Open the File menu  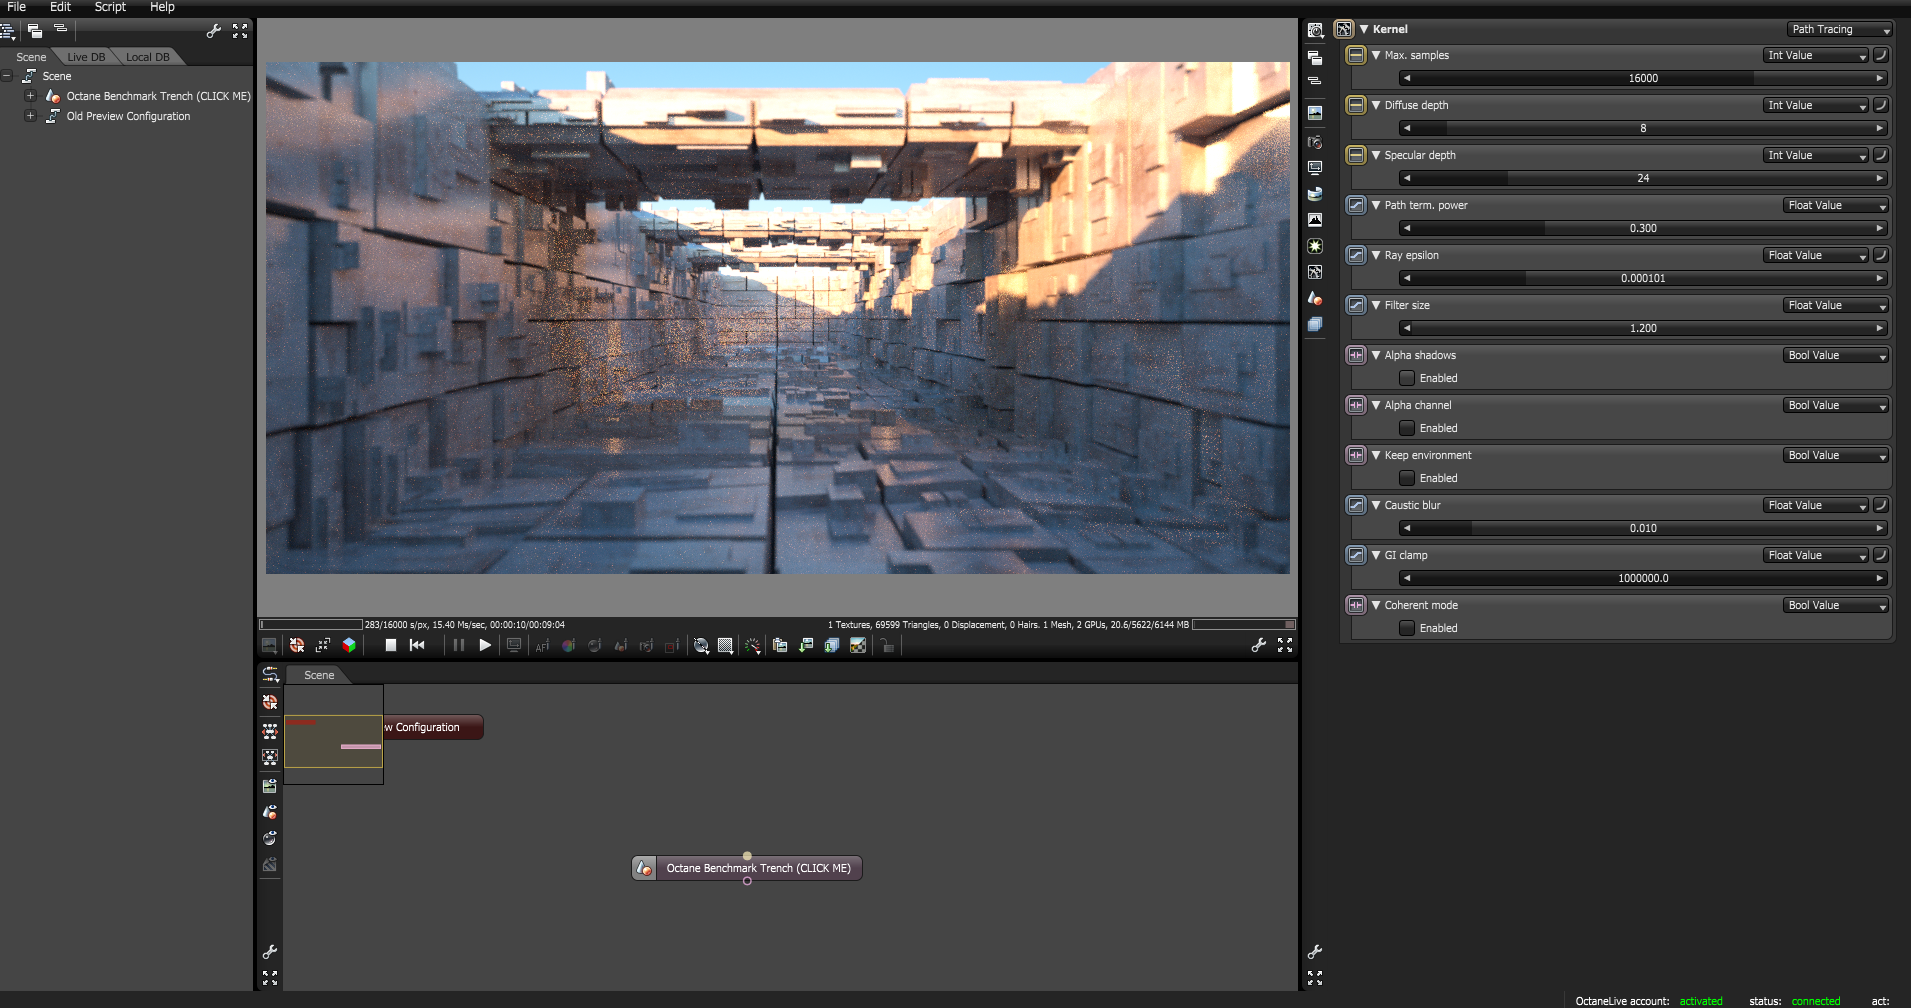17,7
